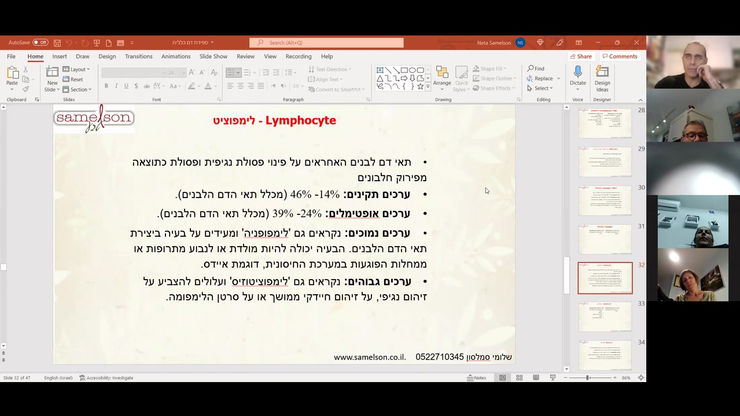The image size is (740, 416).
Task: Toggle the Justify alignment icon
Action: tap(261, 86)
